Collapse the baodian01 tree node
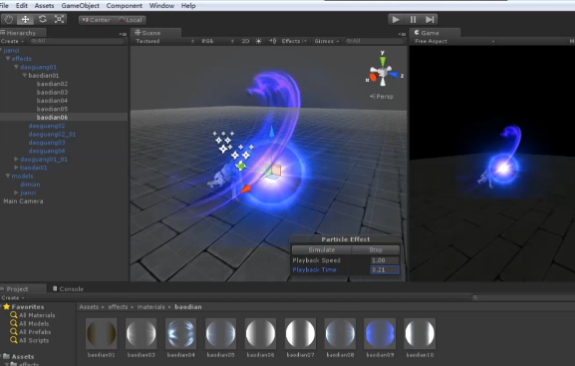Image resolution: width=575 pixels, height=366 pixels. tap(25, 76)
